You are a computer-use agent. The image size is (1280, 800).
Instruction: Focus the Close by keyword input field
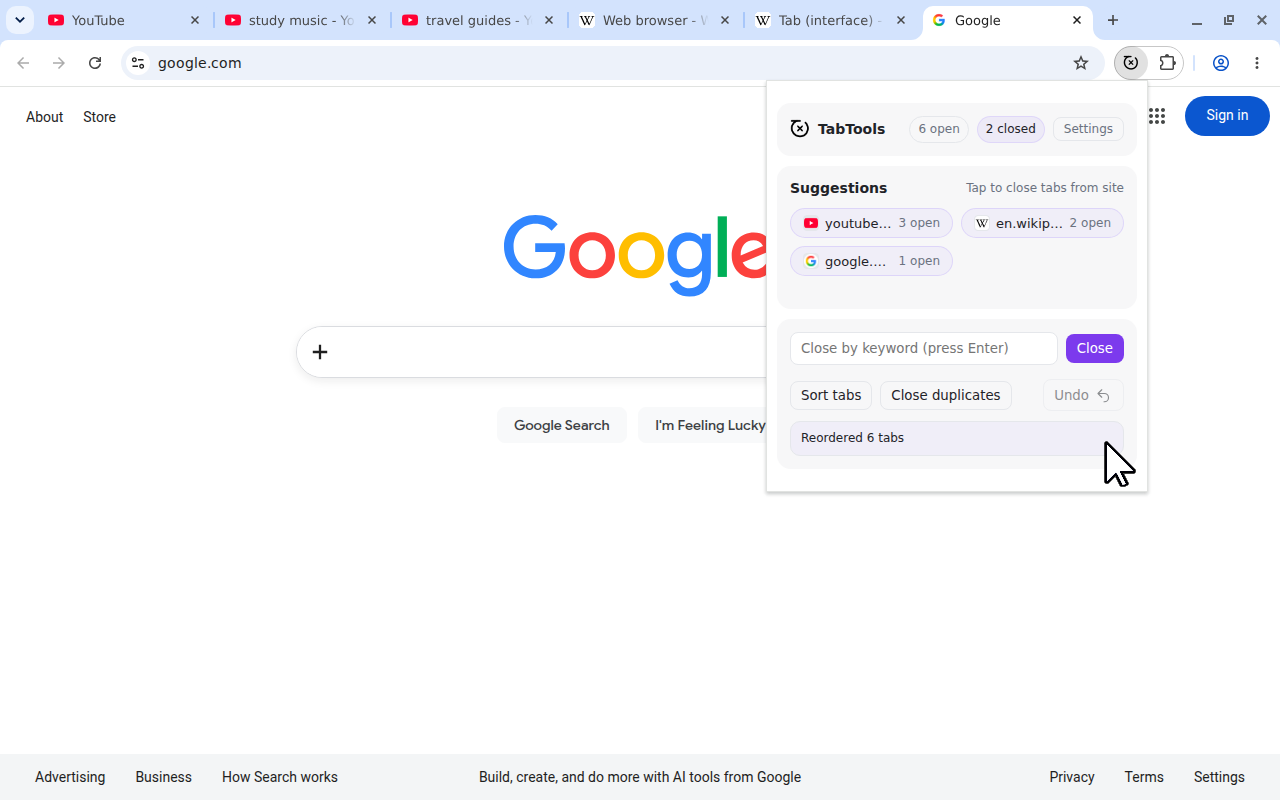tap(924, 348)
